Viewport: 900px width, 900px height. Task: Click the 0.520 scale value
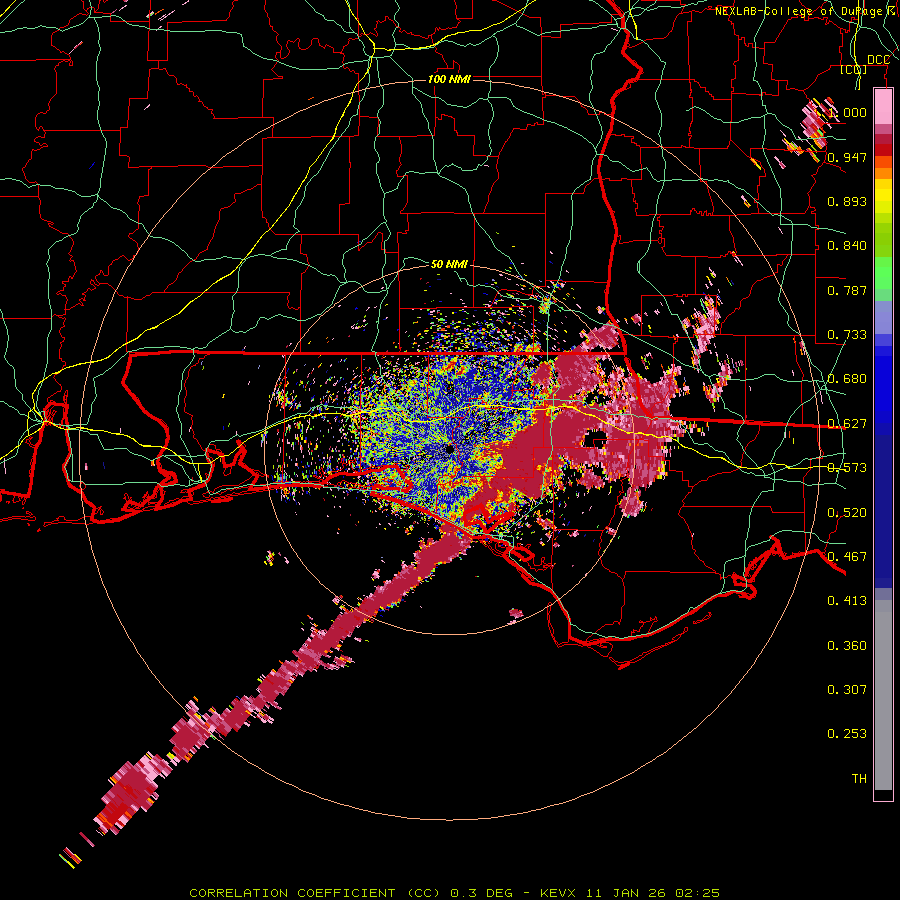847,513
